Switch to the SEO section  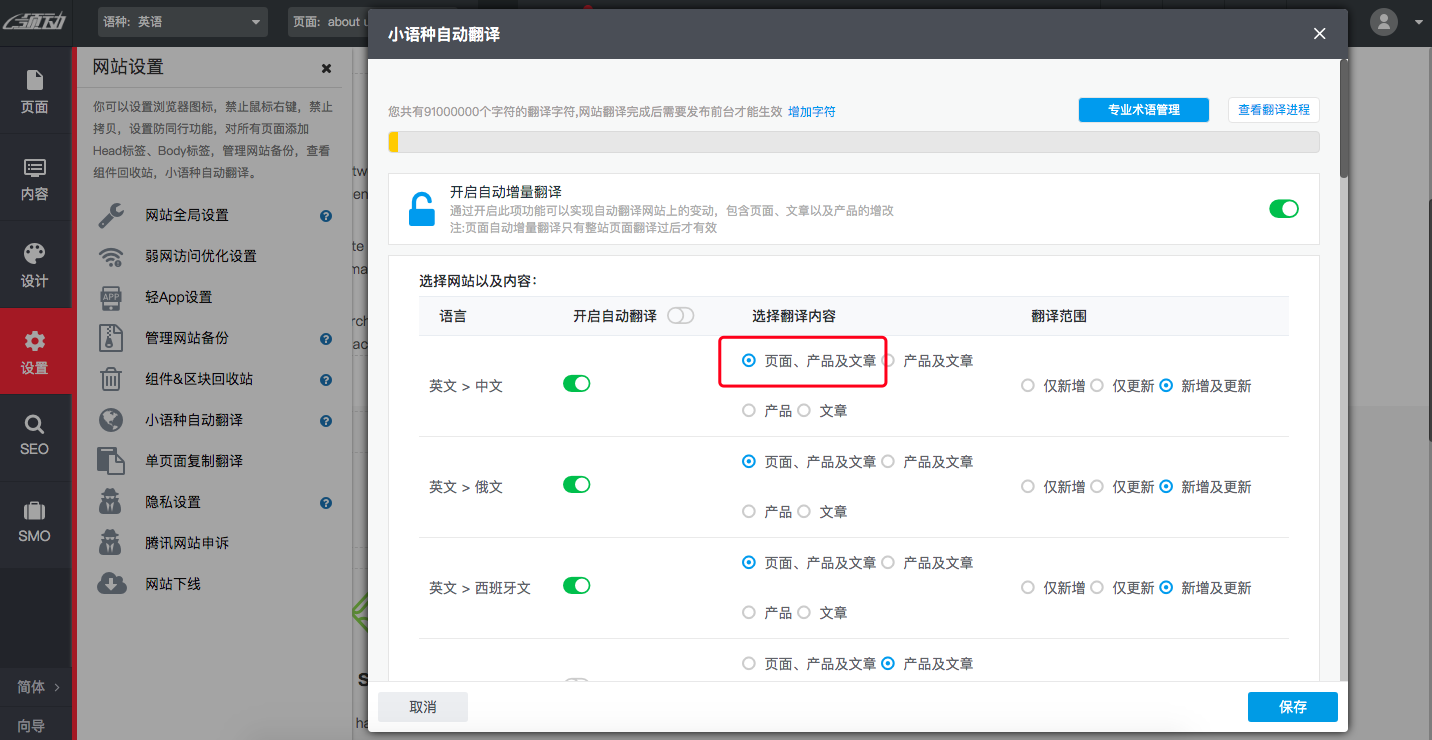coord(35,437)
